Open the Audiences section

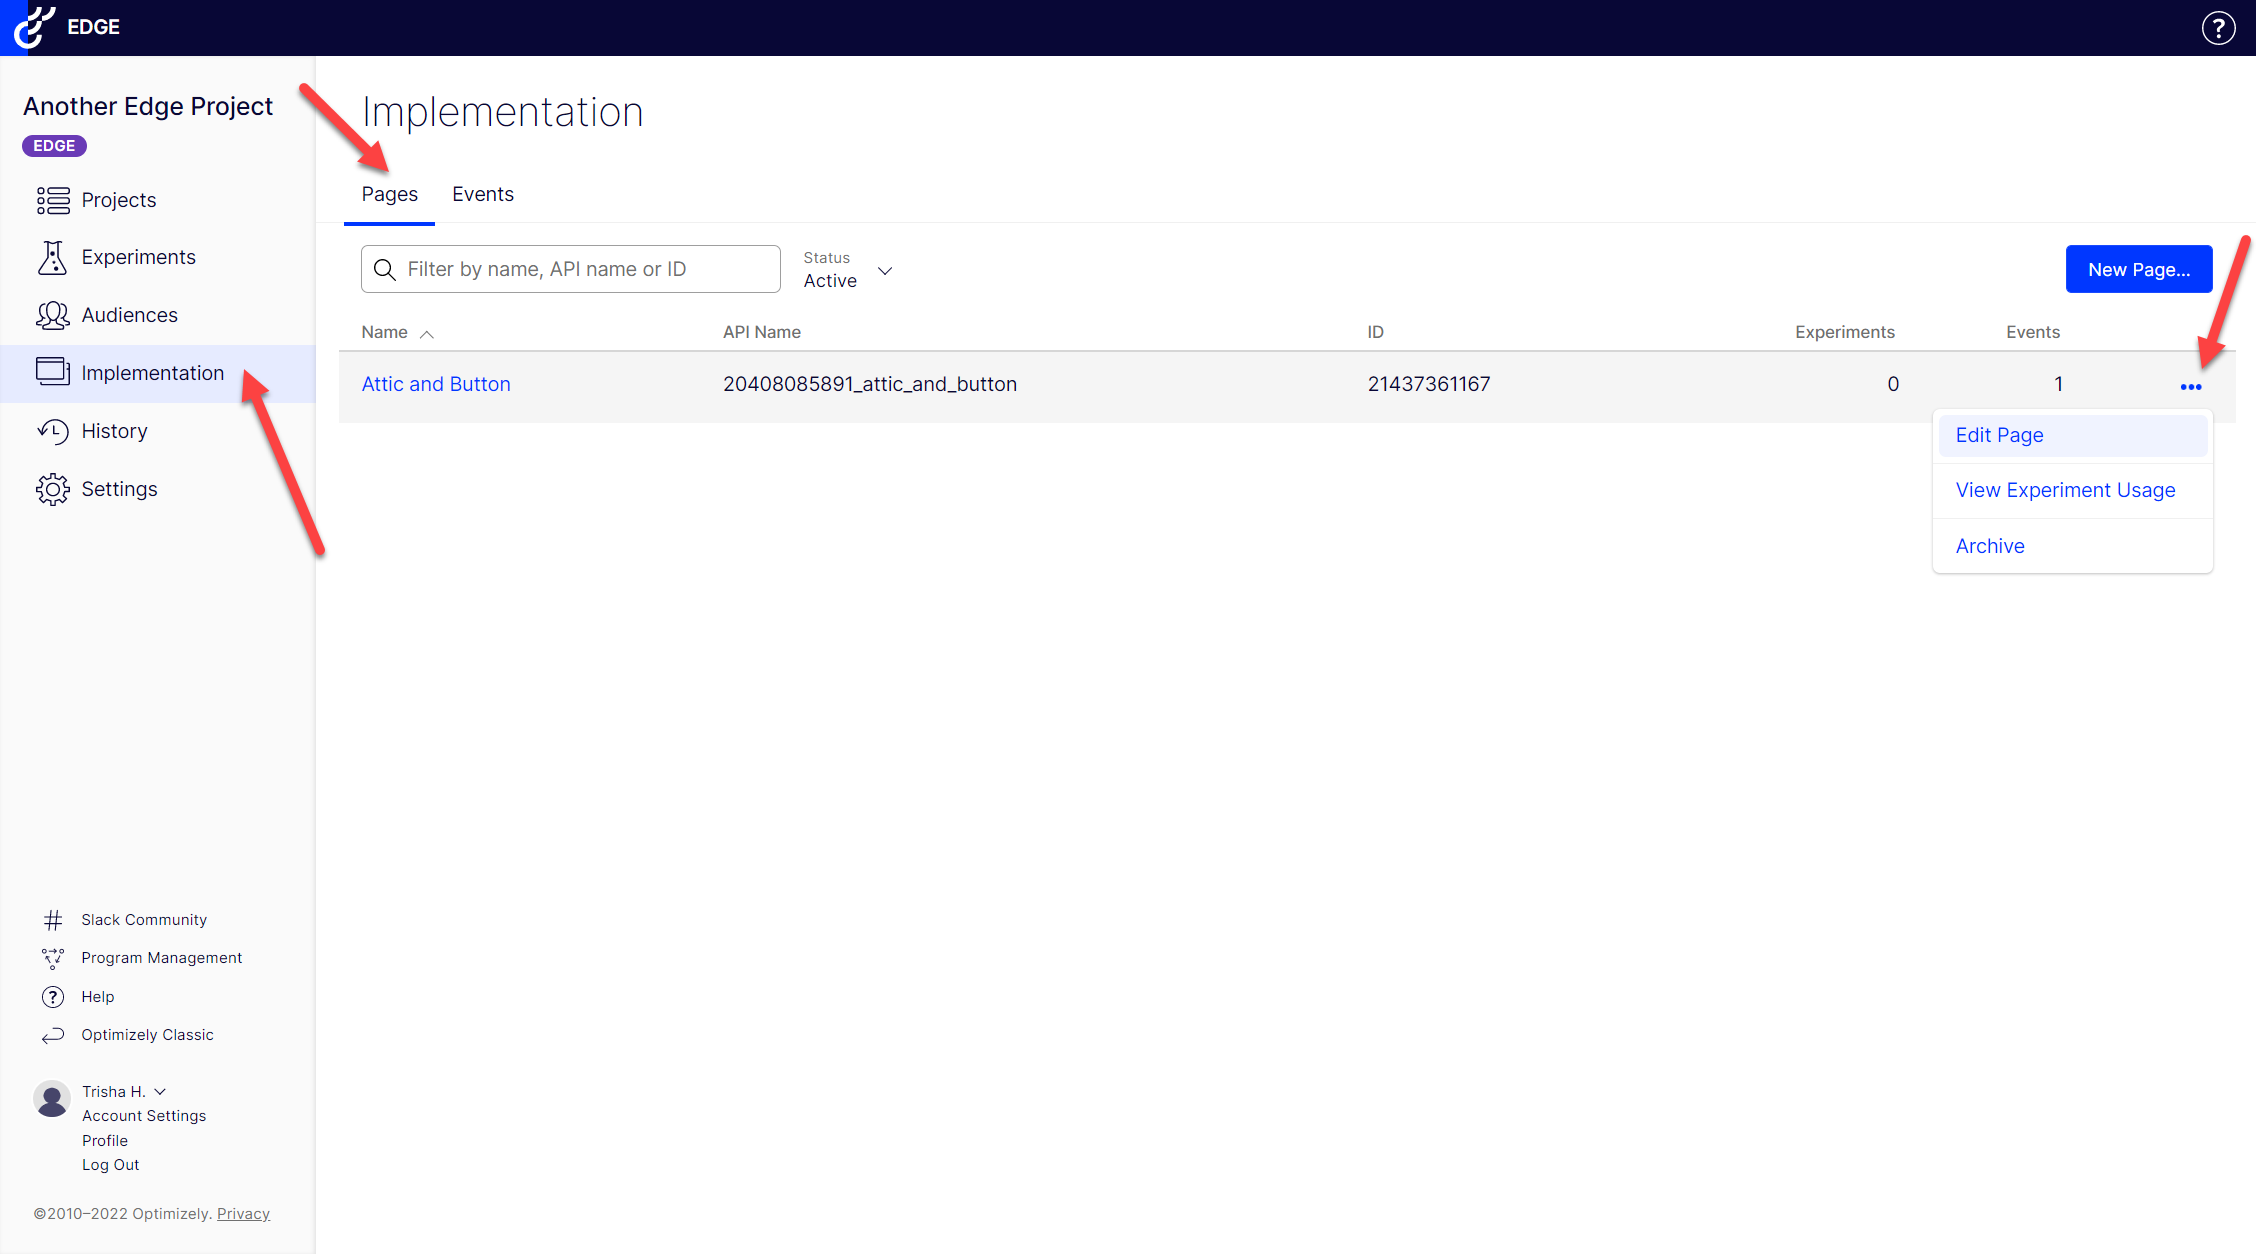pos(129,315)
